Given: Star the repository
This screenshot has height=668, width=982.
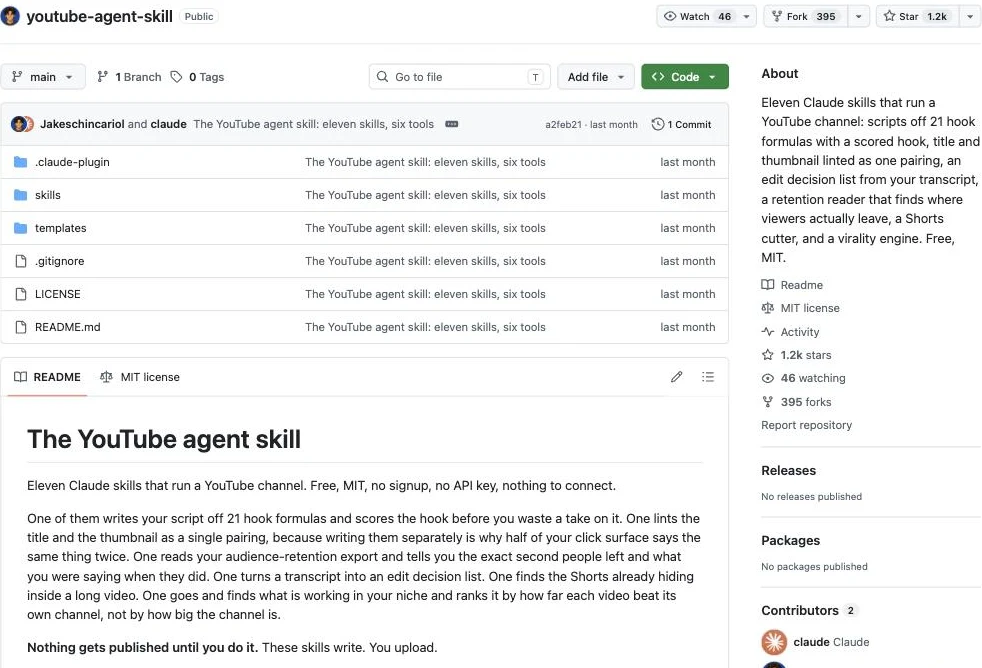Looking at the screenshot, I should [917, 16].
